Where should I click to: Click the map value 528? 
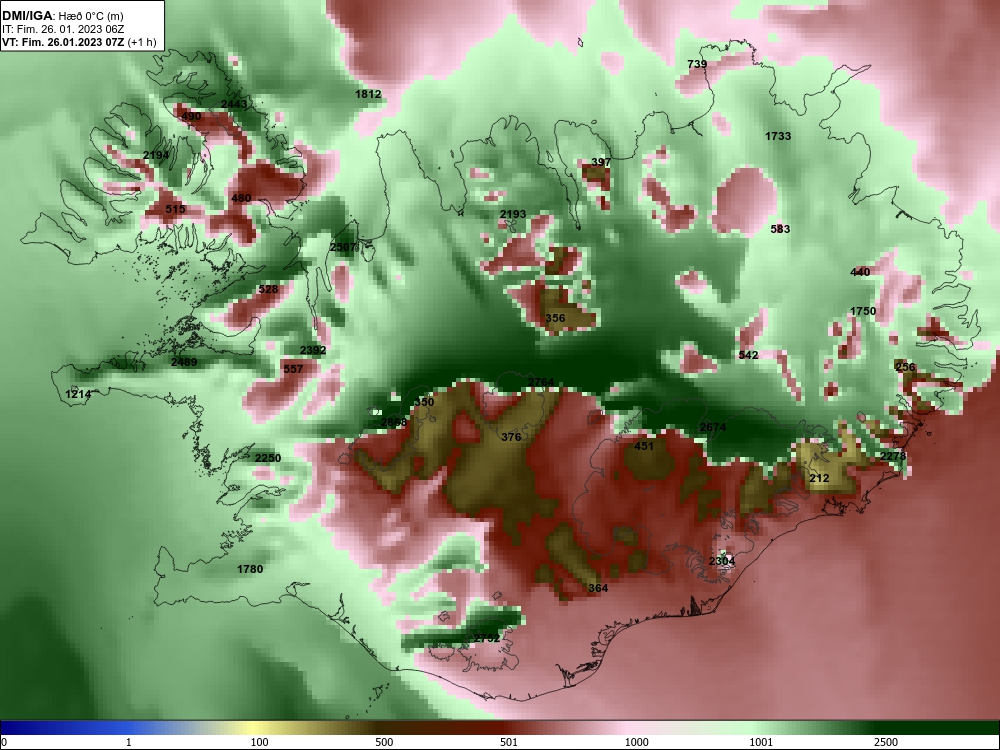pyautogui.click(x=268, y=289)
